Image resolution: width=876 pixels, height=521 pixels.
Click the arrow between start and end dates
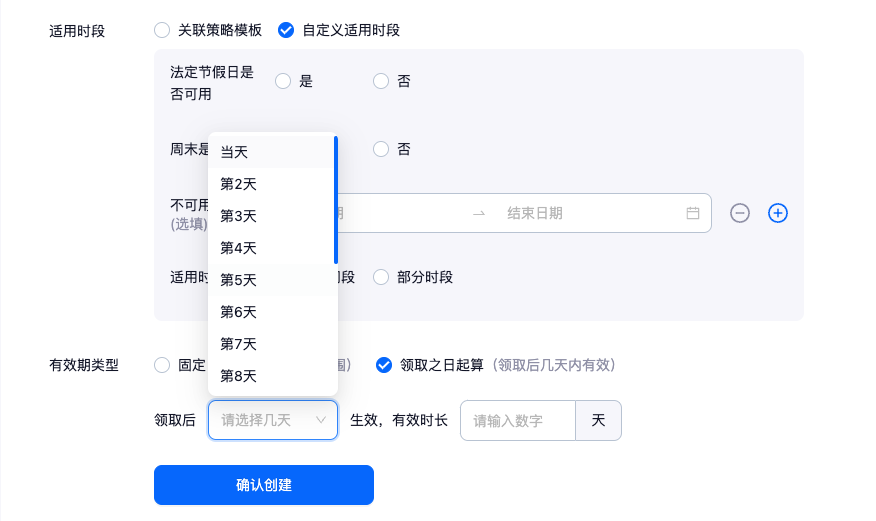tap(479, 213)
